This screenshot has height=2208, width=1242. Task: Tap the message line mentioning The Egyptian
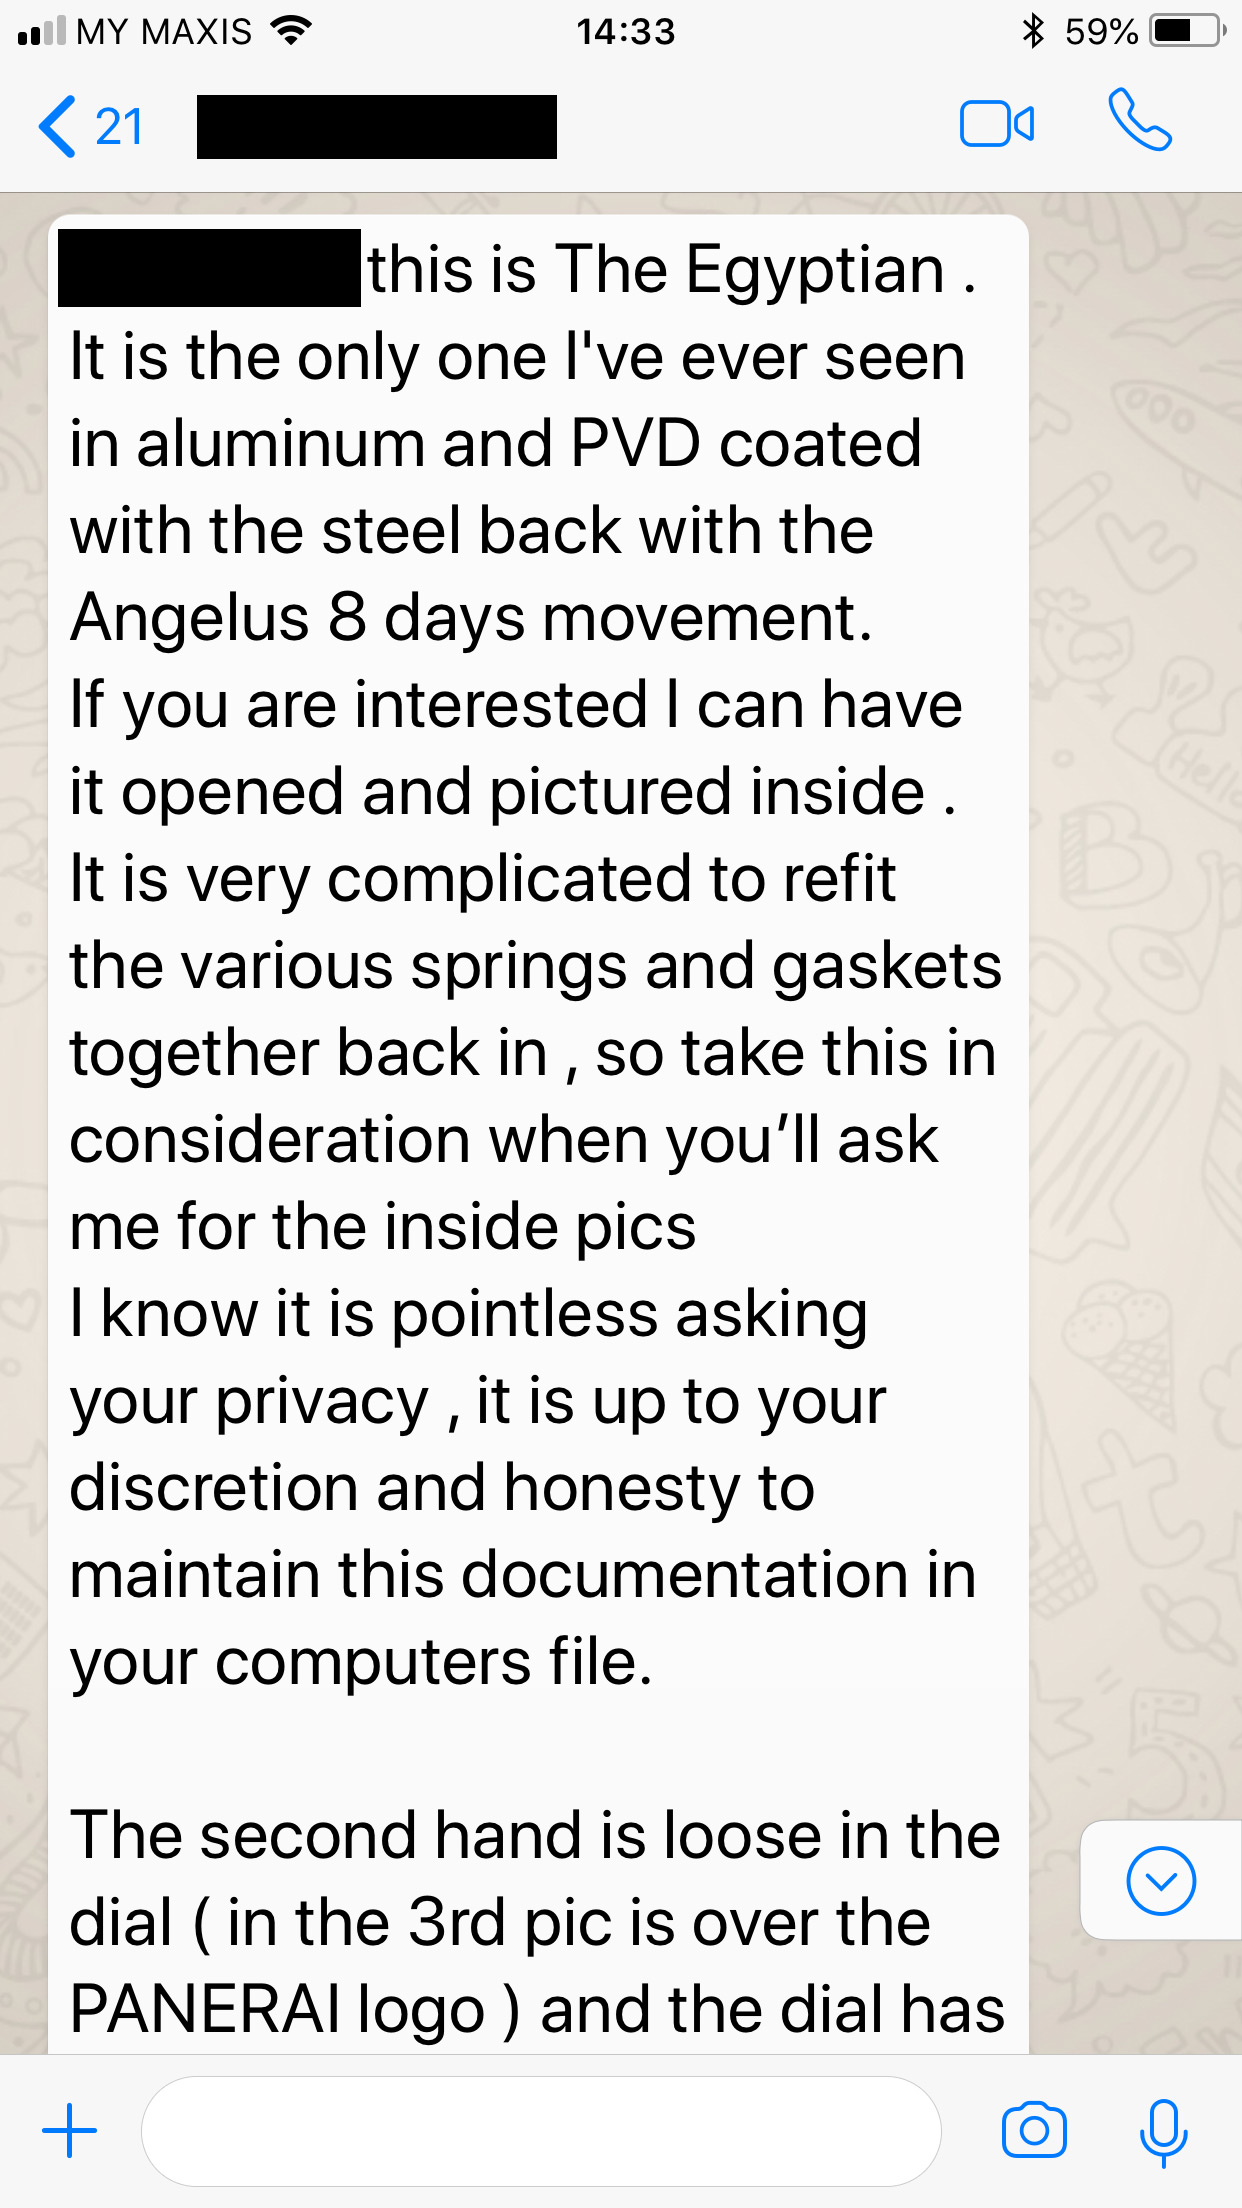click(x=670, y=270)
